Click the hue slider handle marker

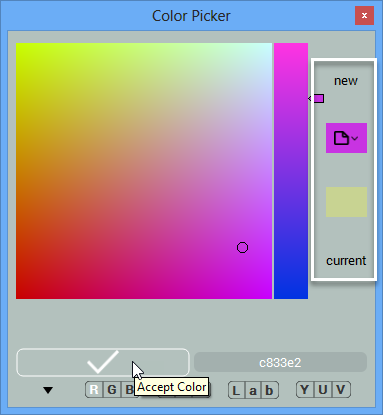point(316,98)
